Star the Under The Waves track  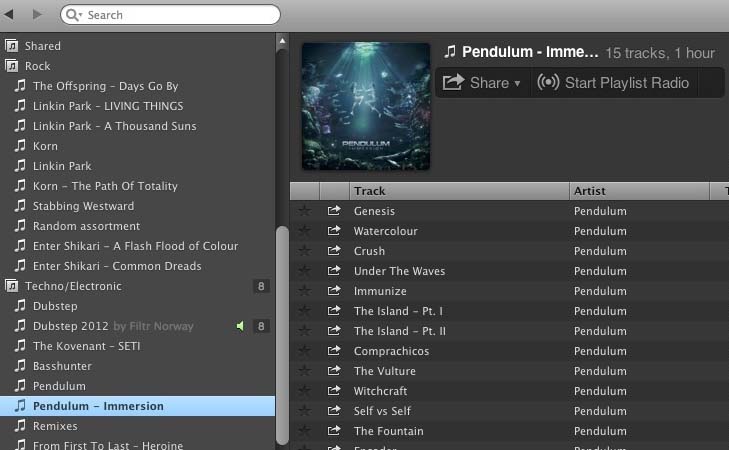305,271
